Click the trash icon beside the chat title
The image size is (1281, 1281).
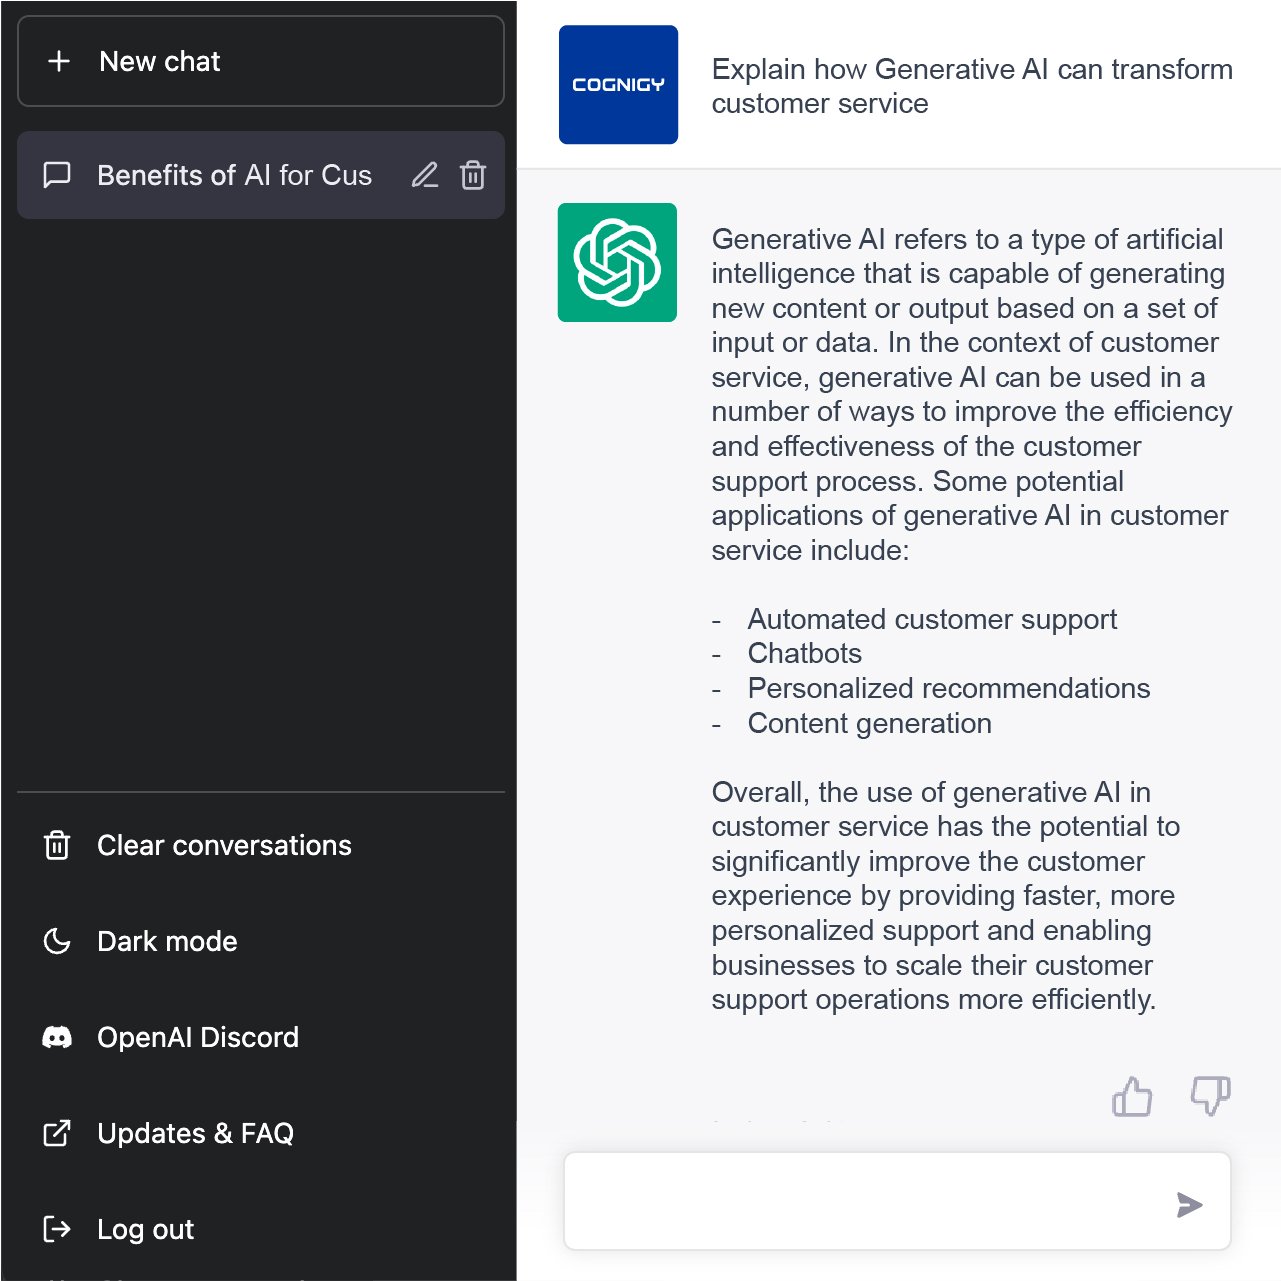coord(472,175)
